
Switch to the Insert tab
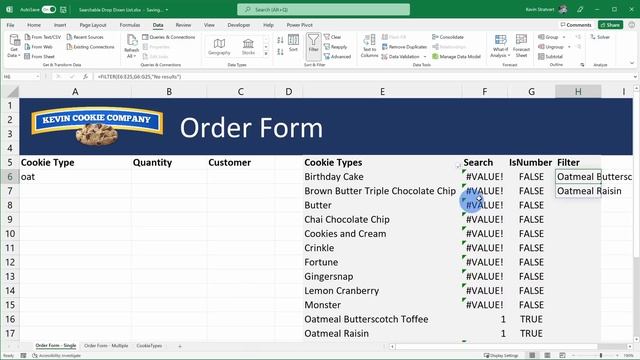(60, 25)
